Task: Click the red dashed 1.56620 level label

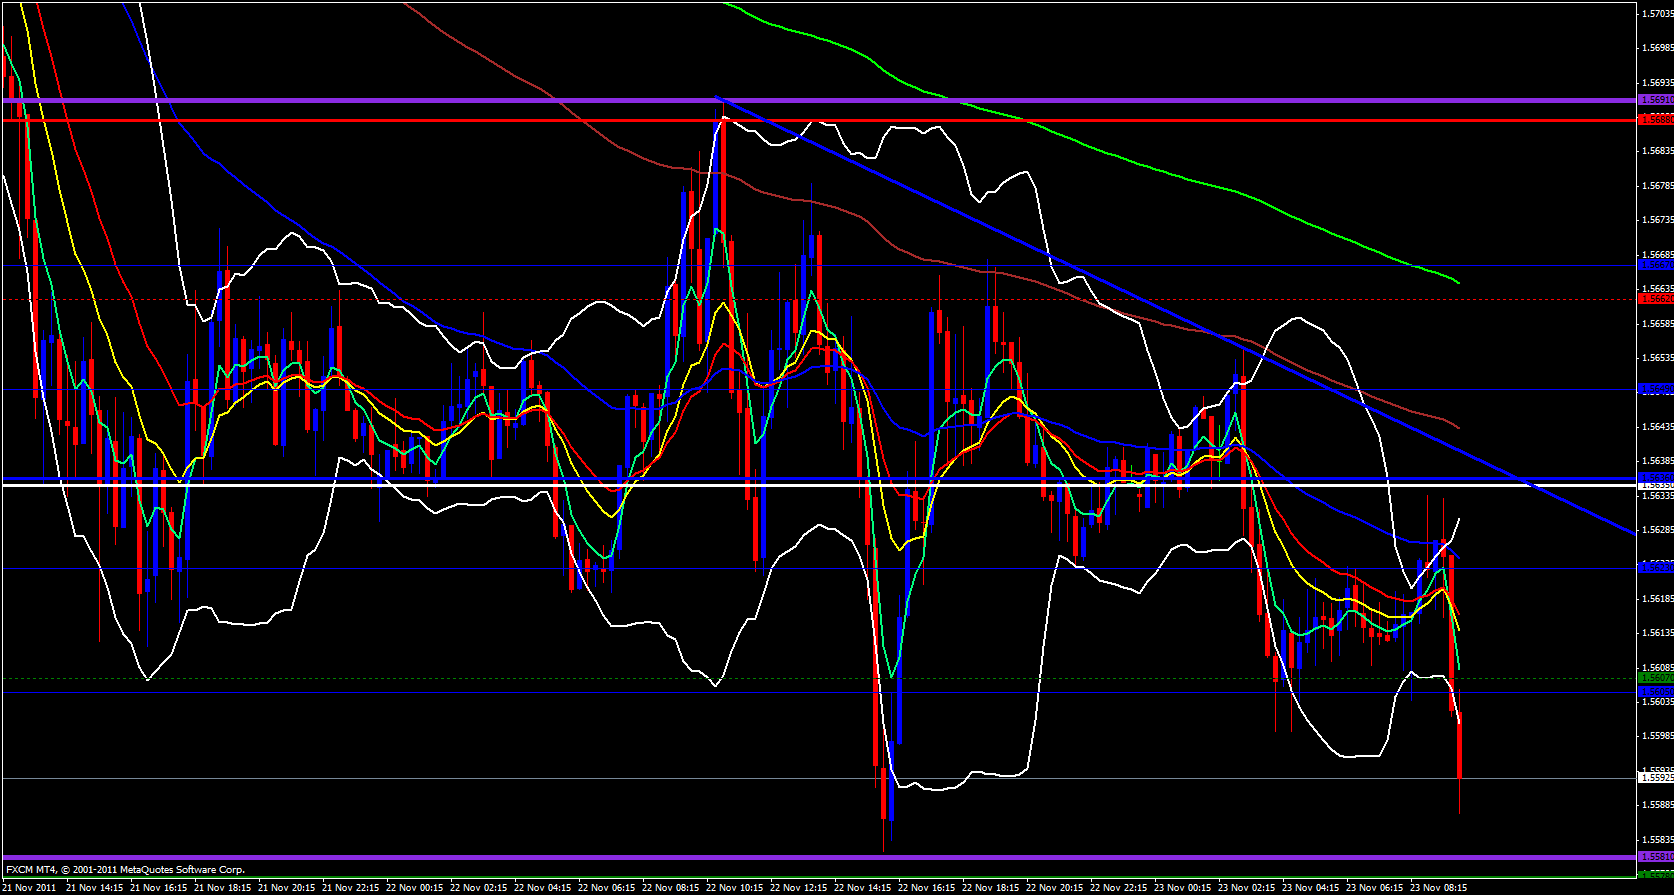Action: (1655, 298)
